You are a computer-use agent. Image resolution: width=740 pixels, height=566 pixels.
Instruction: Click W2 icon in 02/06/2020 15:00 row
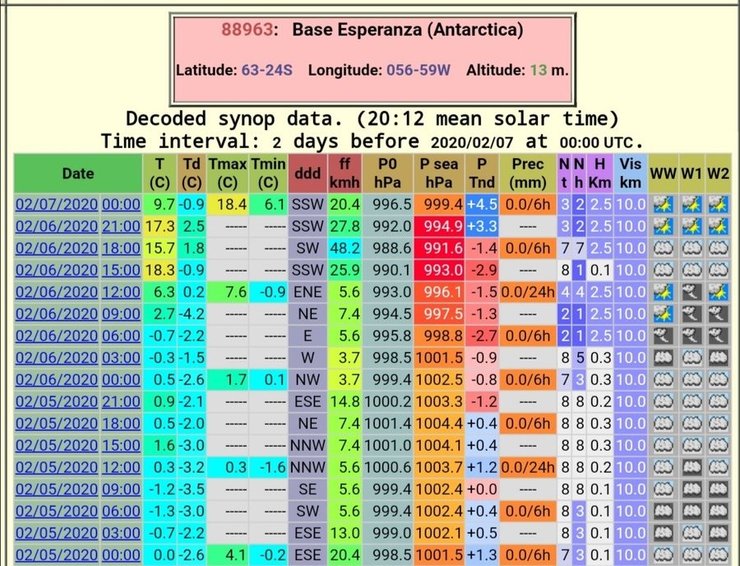pos(718,270)
